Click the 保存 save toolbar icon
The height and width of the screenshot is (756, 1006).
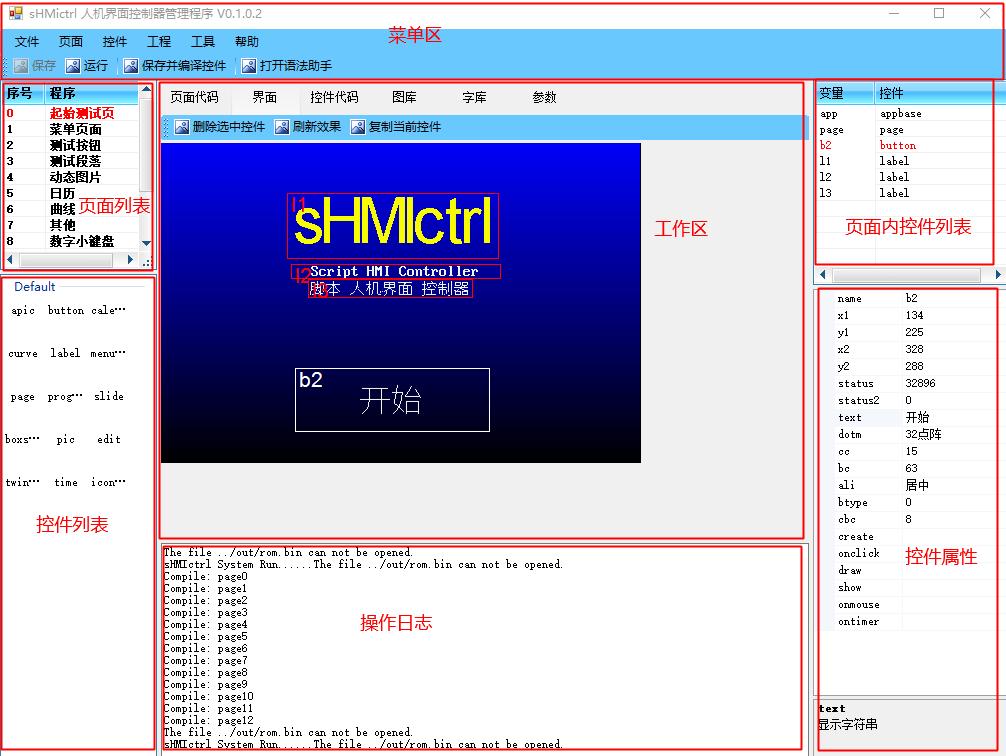coord(21,65)
